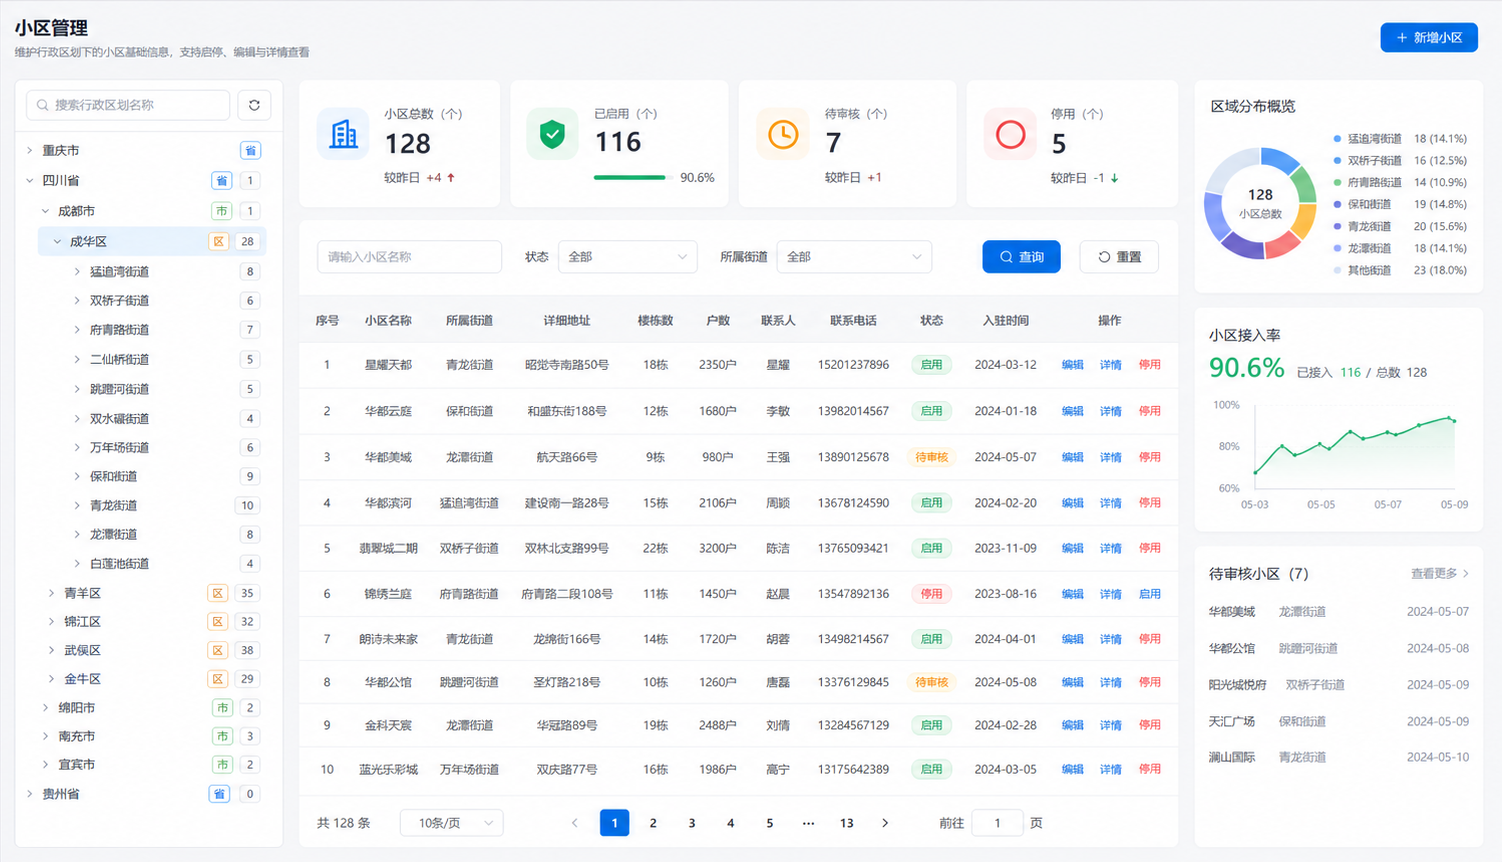Click the city badge icon beside 宜宾市
The image size is (1502, 862).
pos(222,764)
